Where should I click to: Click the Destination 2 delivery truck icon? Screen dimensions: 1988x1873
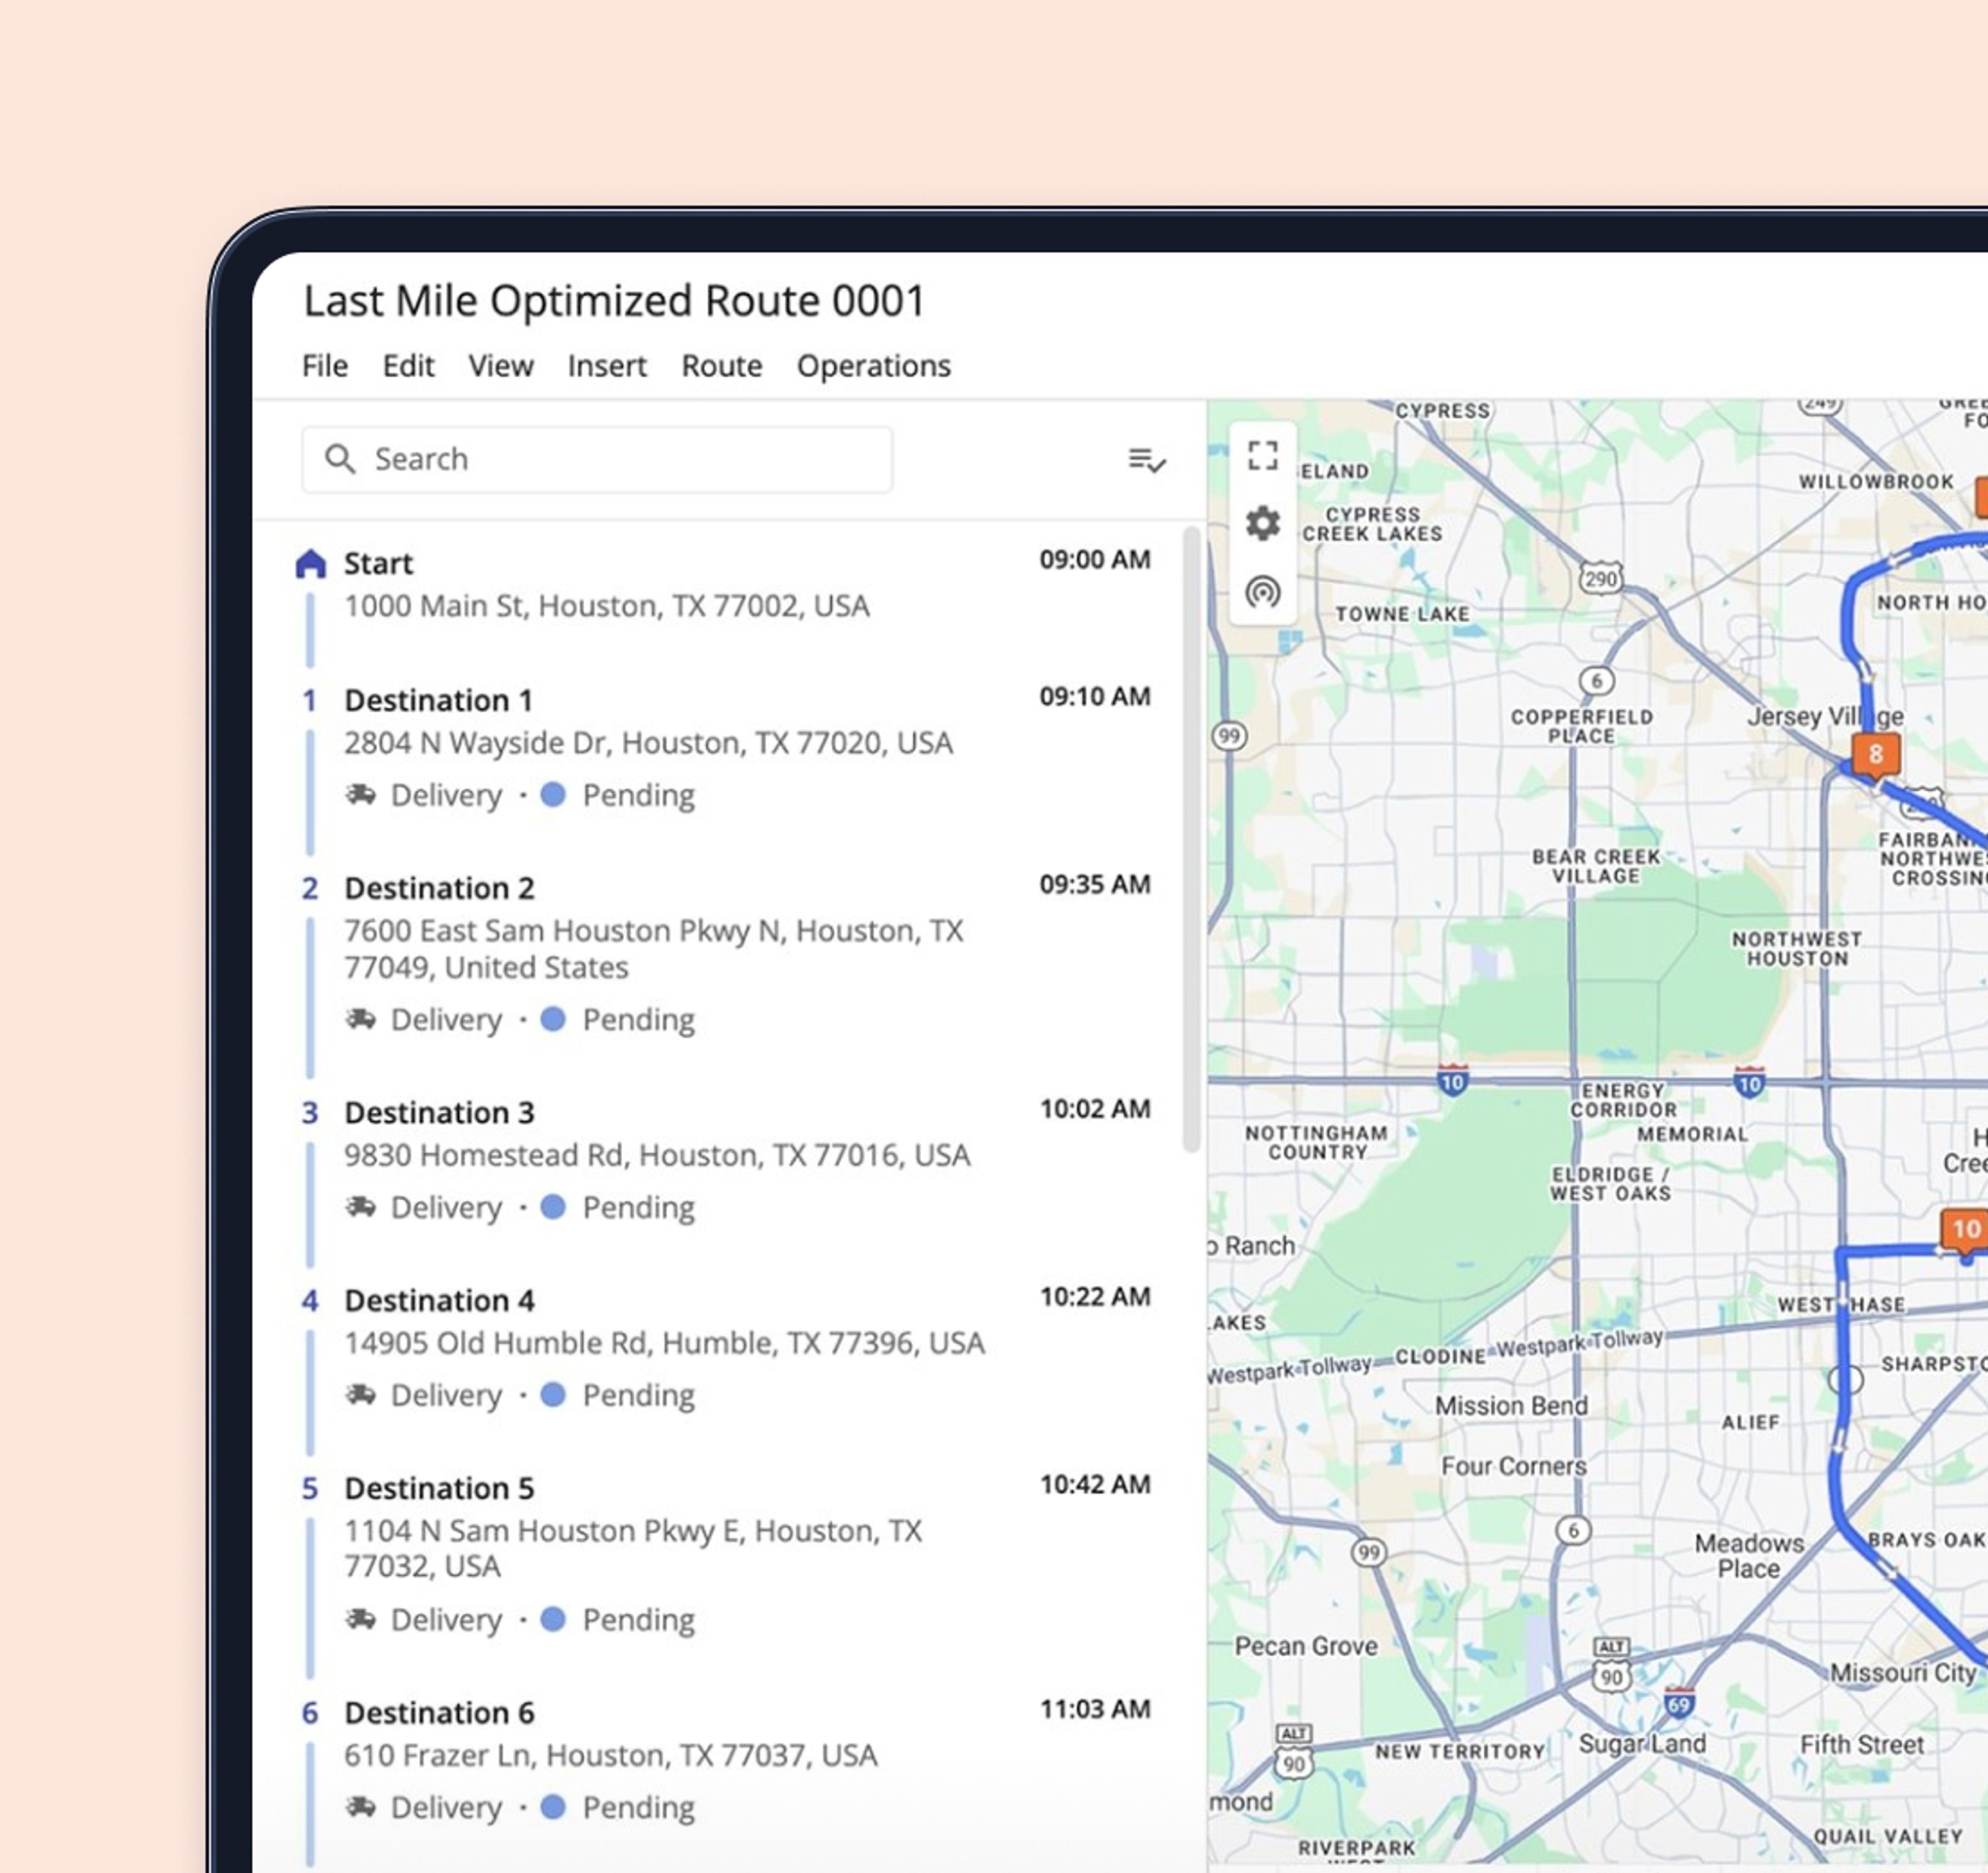click(361, 1019)
